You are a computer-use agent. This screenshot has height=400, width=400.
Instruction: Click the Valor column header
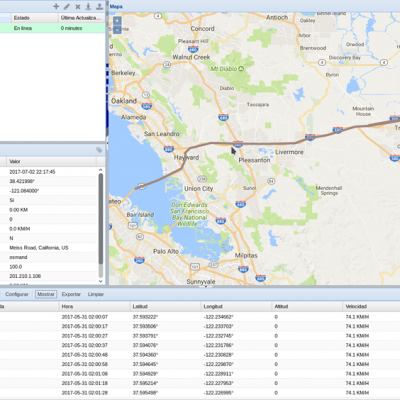pyautogui.click(x=52, y=161)
